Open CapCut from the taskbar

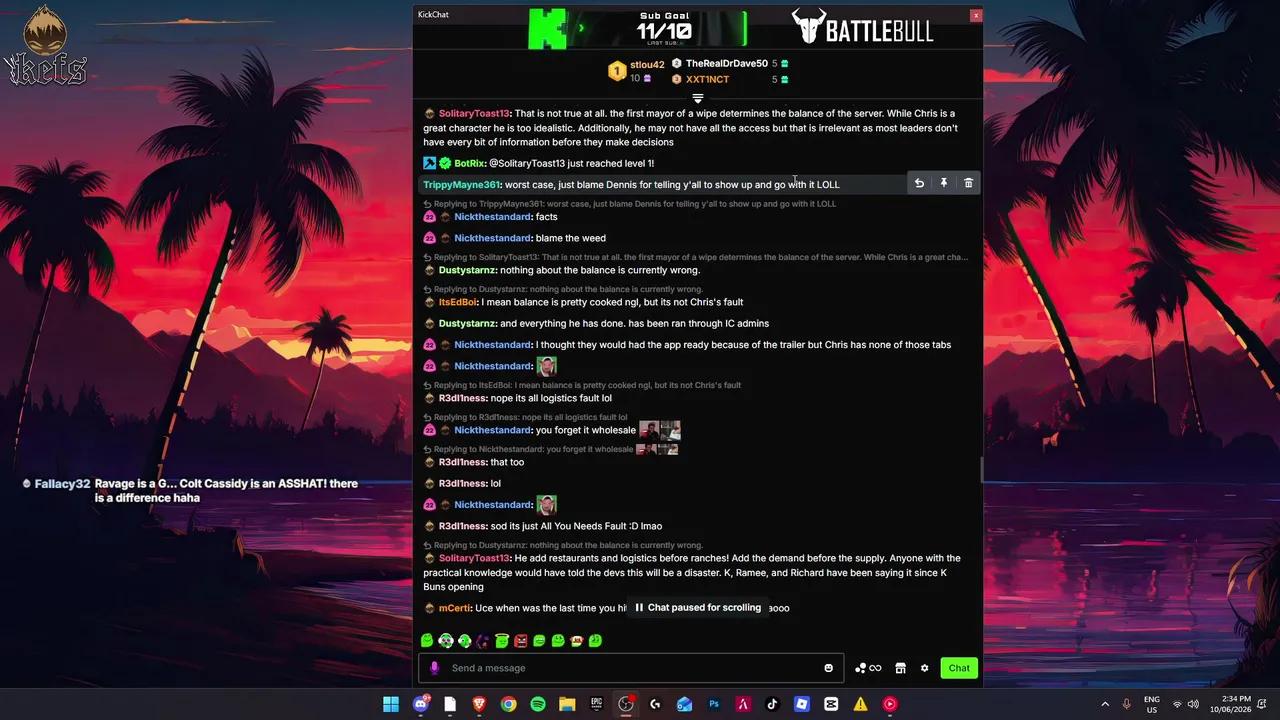click(831, 704)
